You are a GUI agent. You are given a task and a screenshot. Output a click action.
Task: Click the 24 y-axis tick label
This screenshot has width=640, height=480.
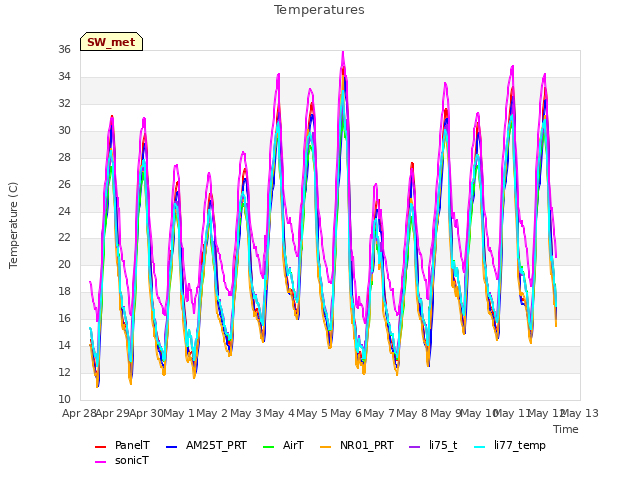64,211
